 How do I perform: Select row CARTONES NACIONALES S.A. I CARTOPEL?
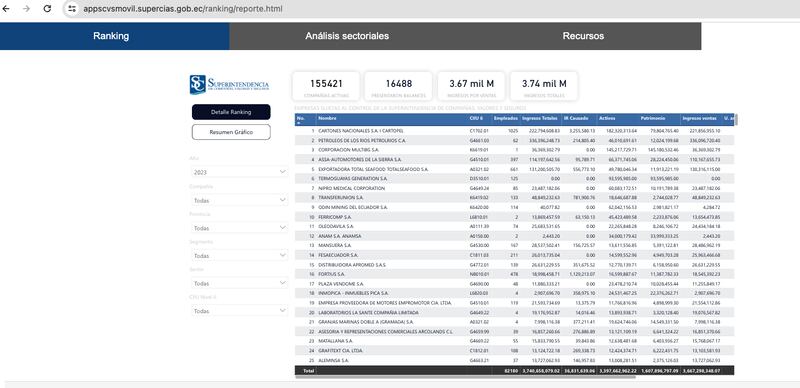pos(514,131)
